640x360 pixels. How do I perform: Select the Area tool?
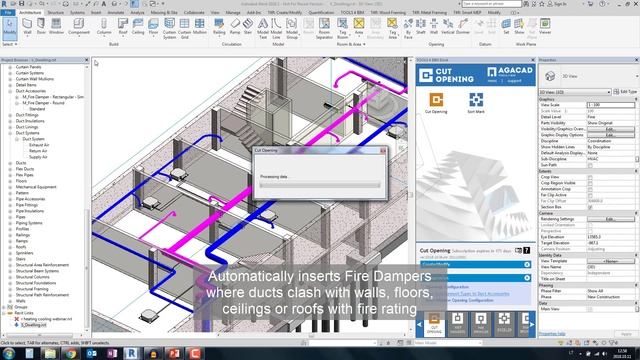coord(359,27)
